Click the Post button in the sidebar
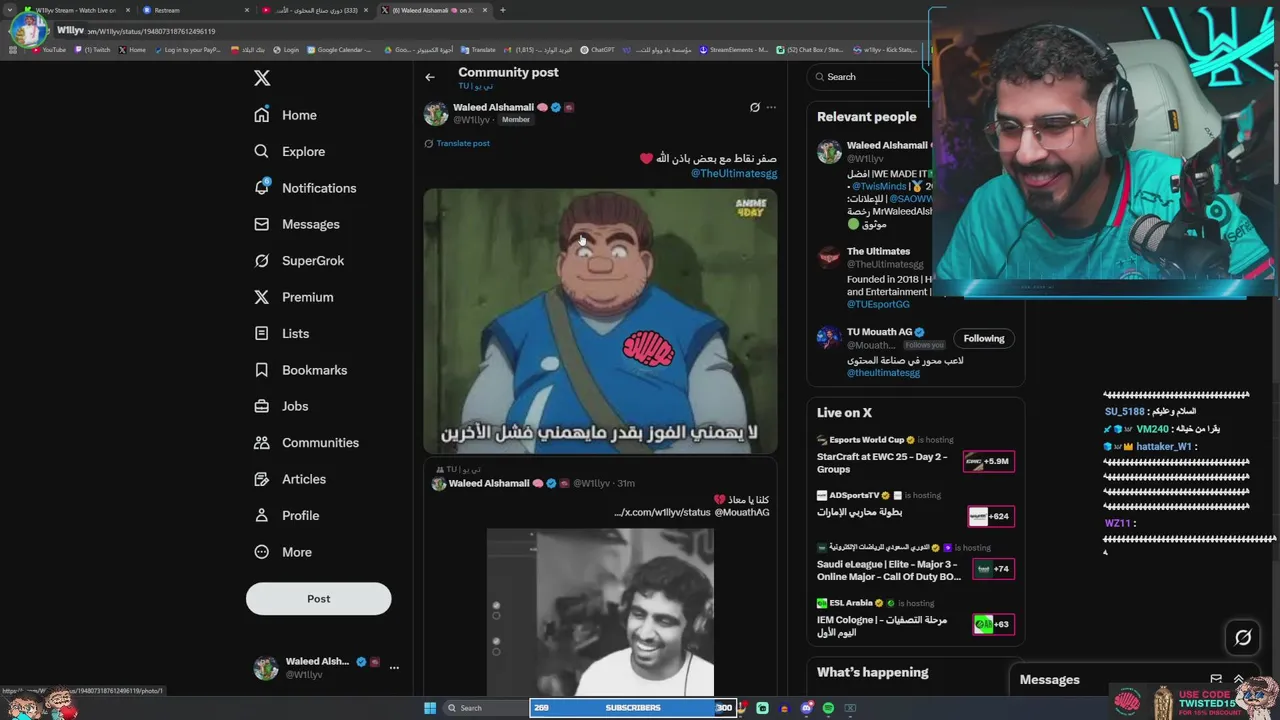 (x=318, y=598)
